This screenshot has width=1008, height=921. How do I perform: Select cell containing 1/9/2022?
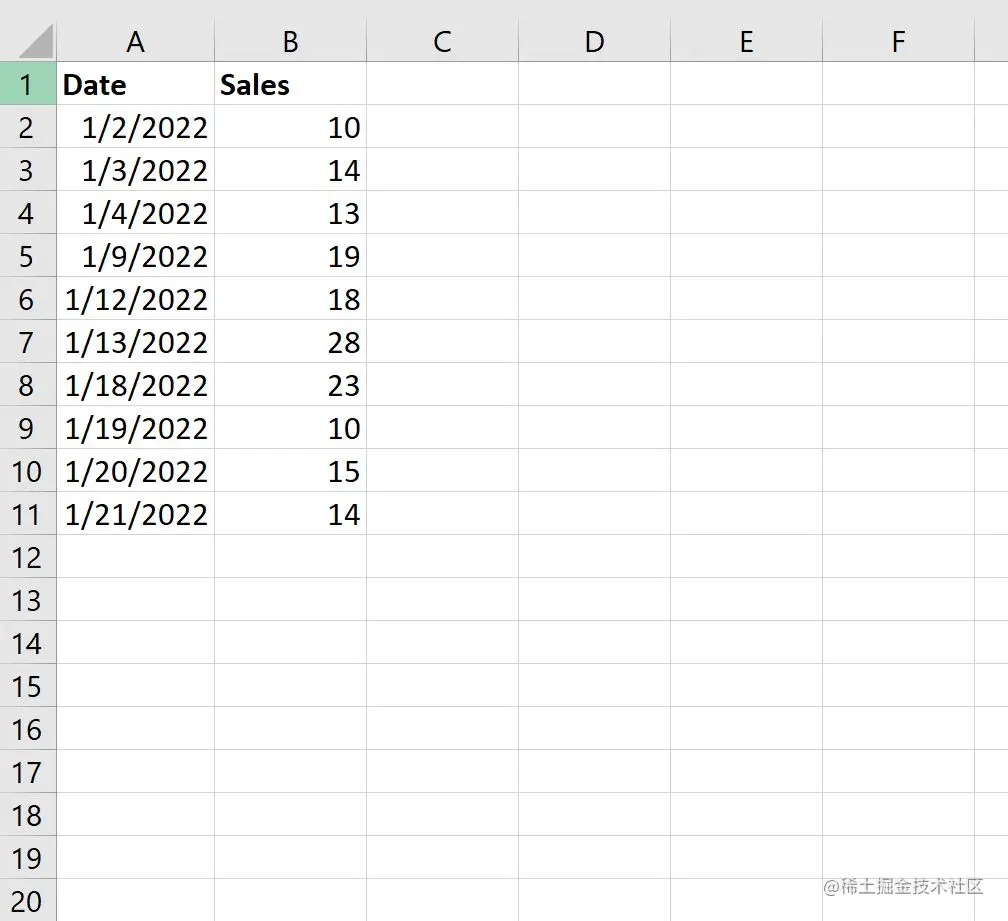pos(135,257)
